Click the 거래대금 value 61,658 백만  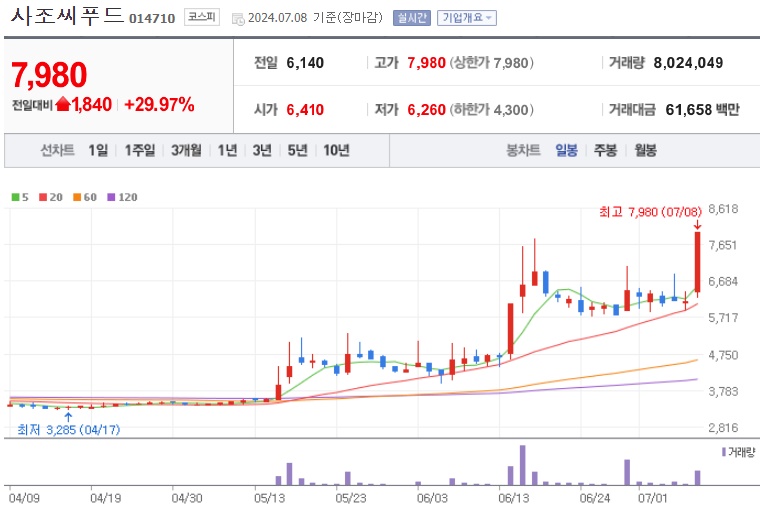pos(702,110)
